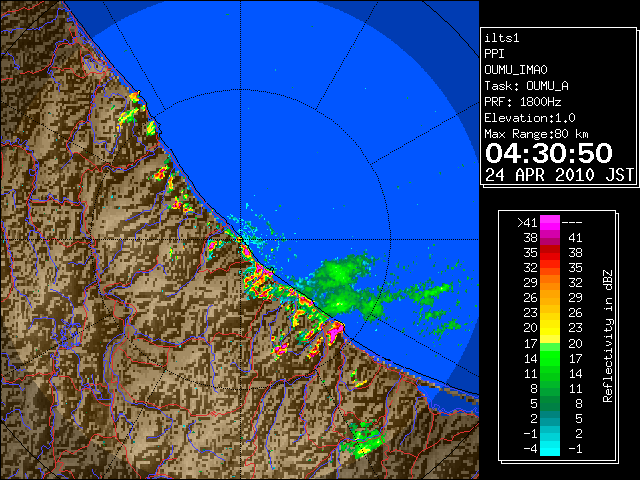Pick the bright magenta legend swatch
This screenshot has width=640, height=480.
550,222
